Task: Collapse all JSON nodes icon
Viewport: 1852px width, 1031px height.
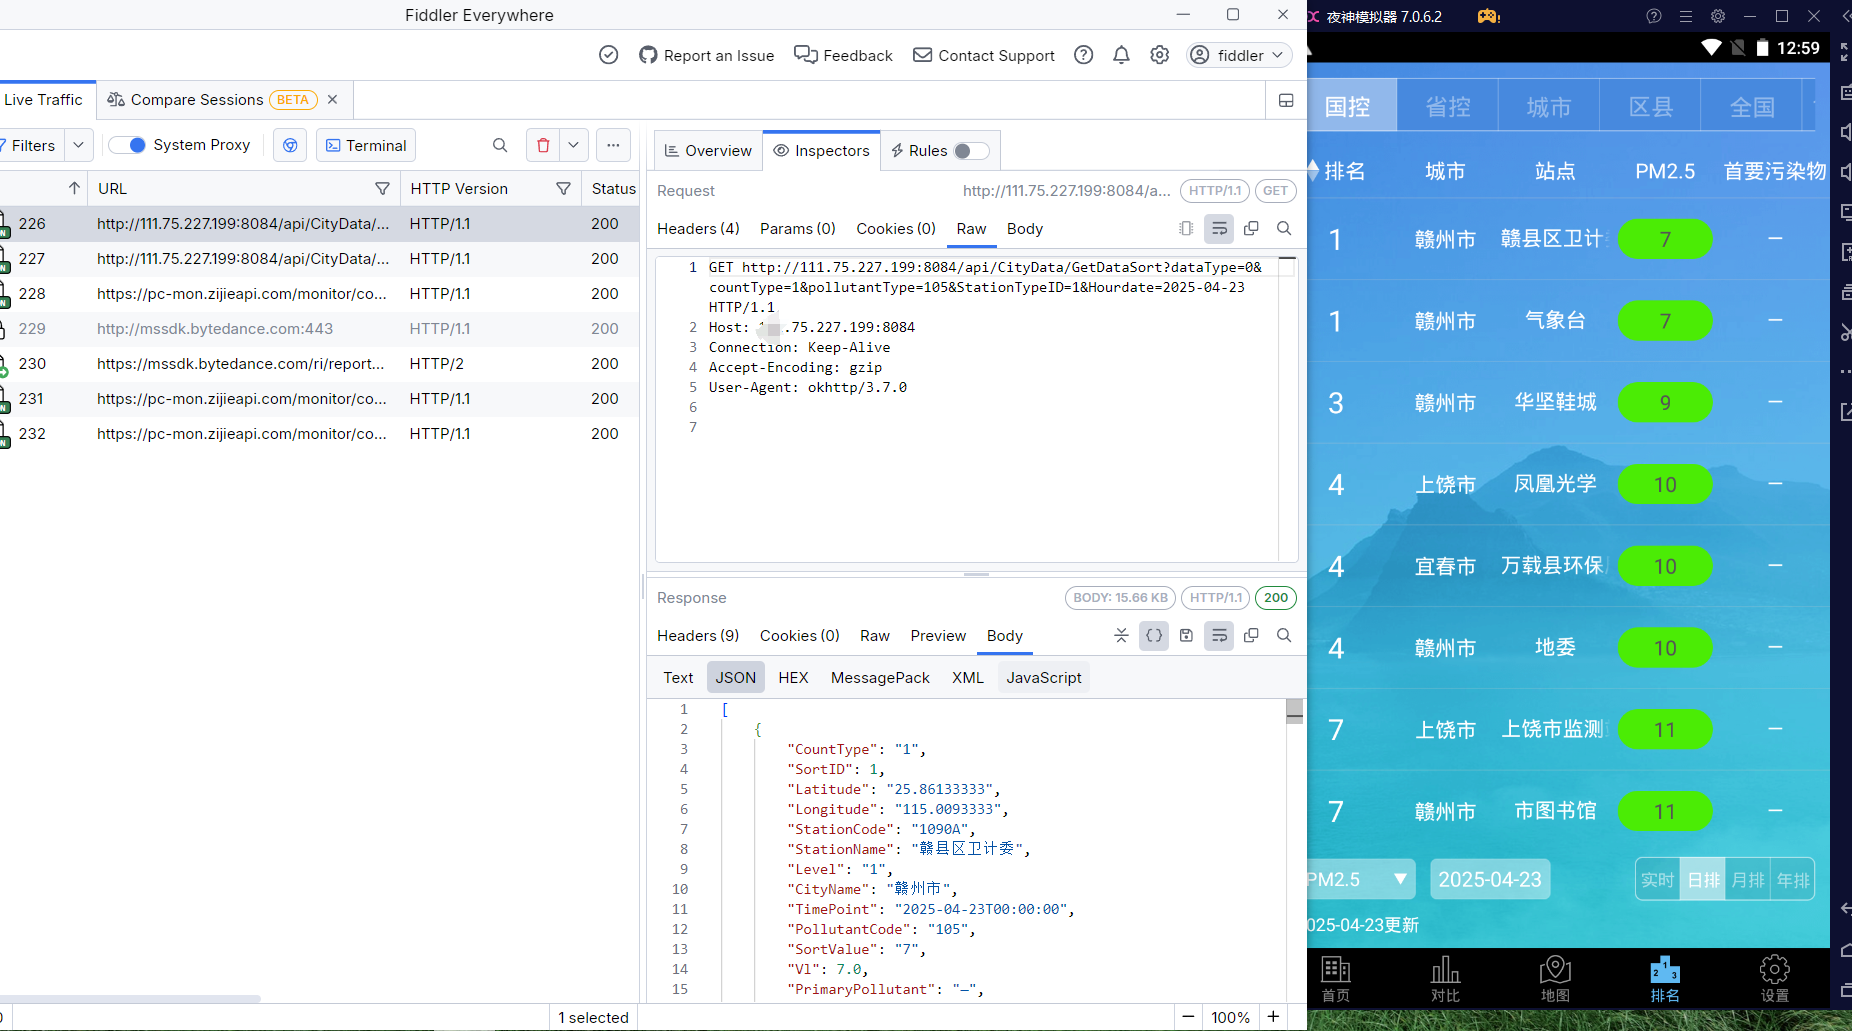Action: [x=1121, y=636]
